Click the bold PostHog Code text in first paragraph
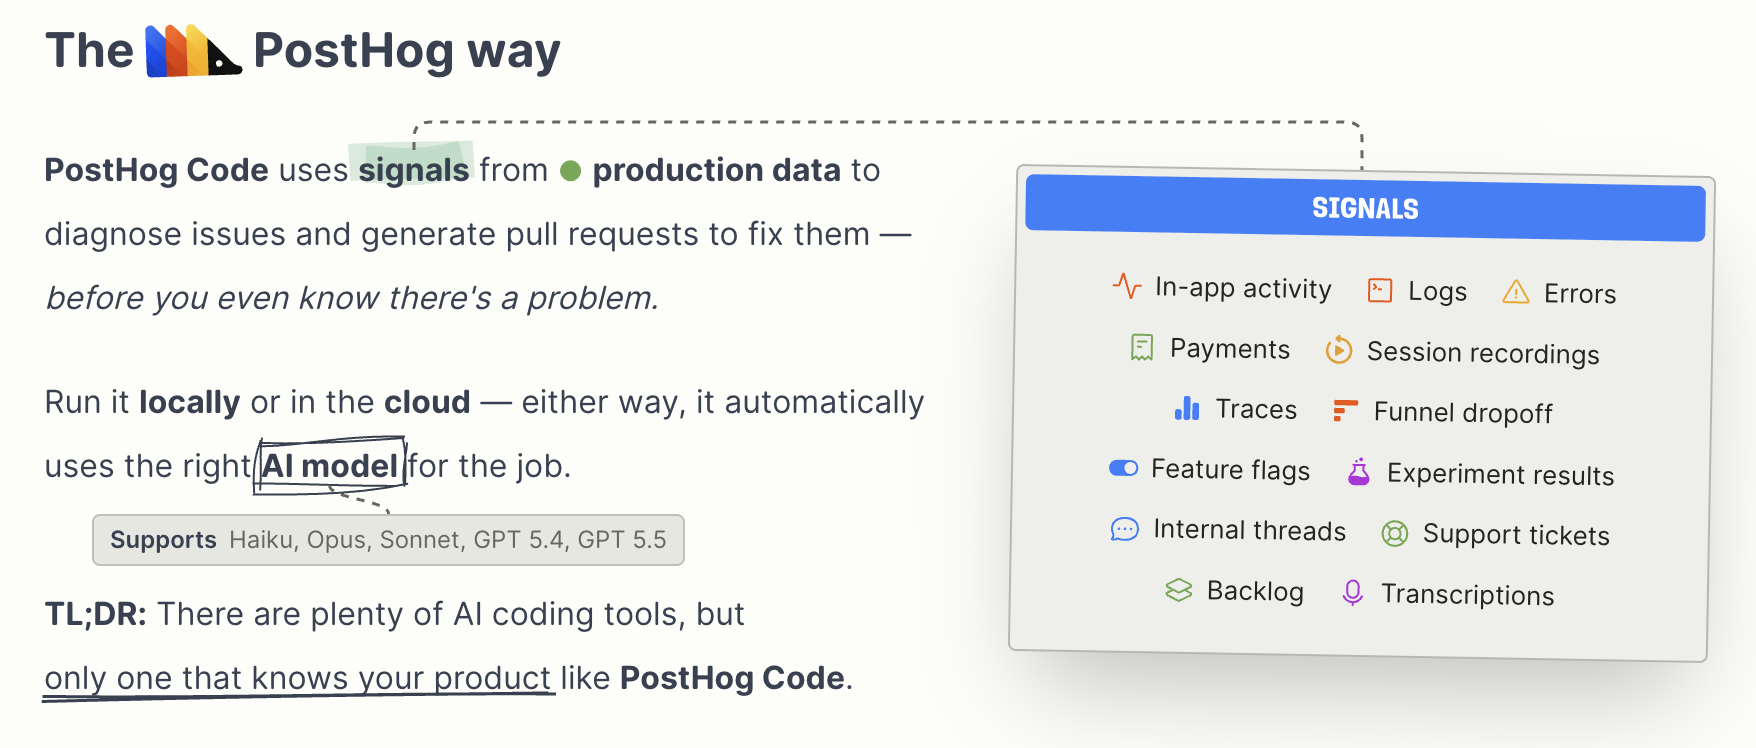The image size is (1756, 748). [157, 170]
